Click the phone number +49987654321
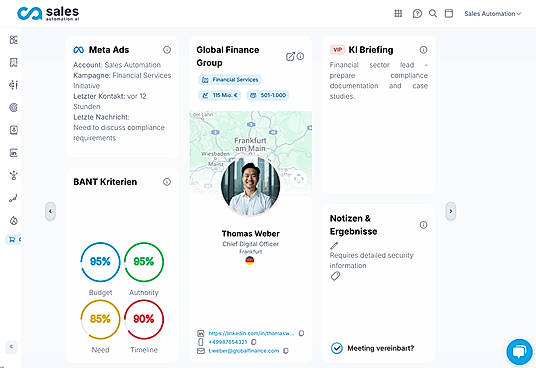 pos(228,342)
